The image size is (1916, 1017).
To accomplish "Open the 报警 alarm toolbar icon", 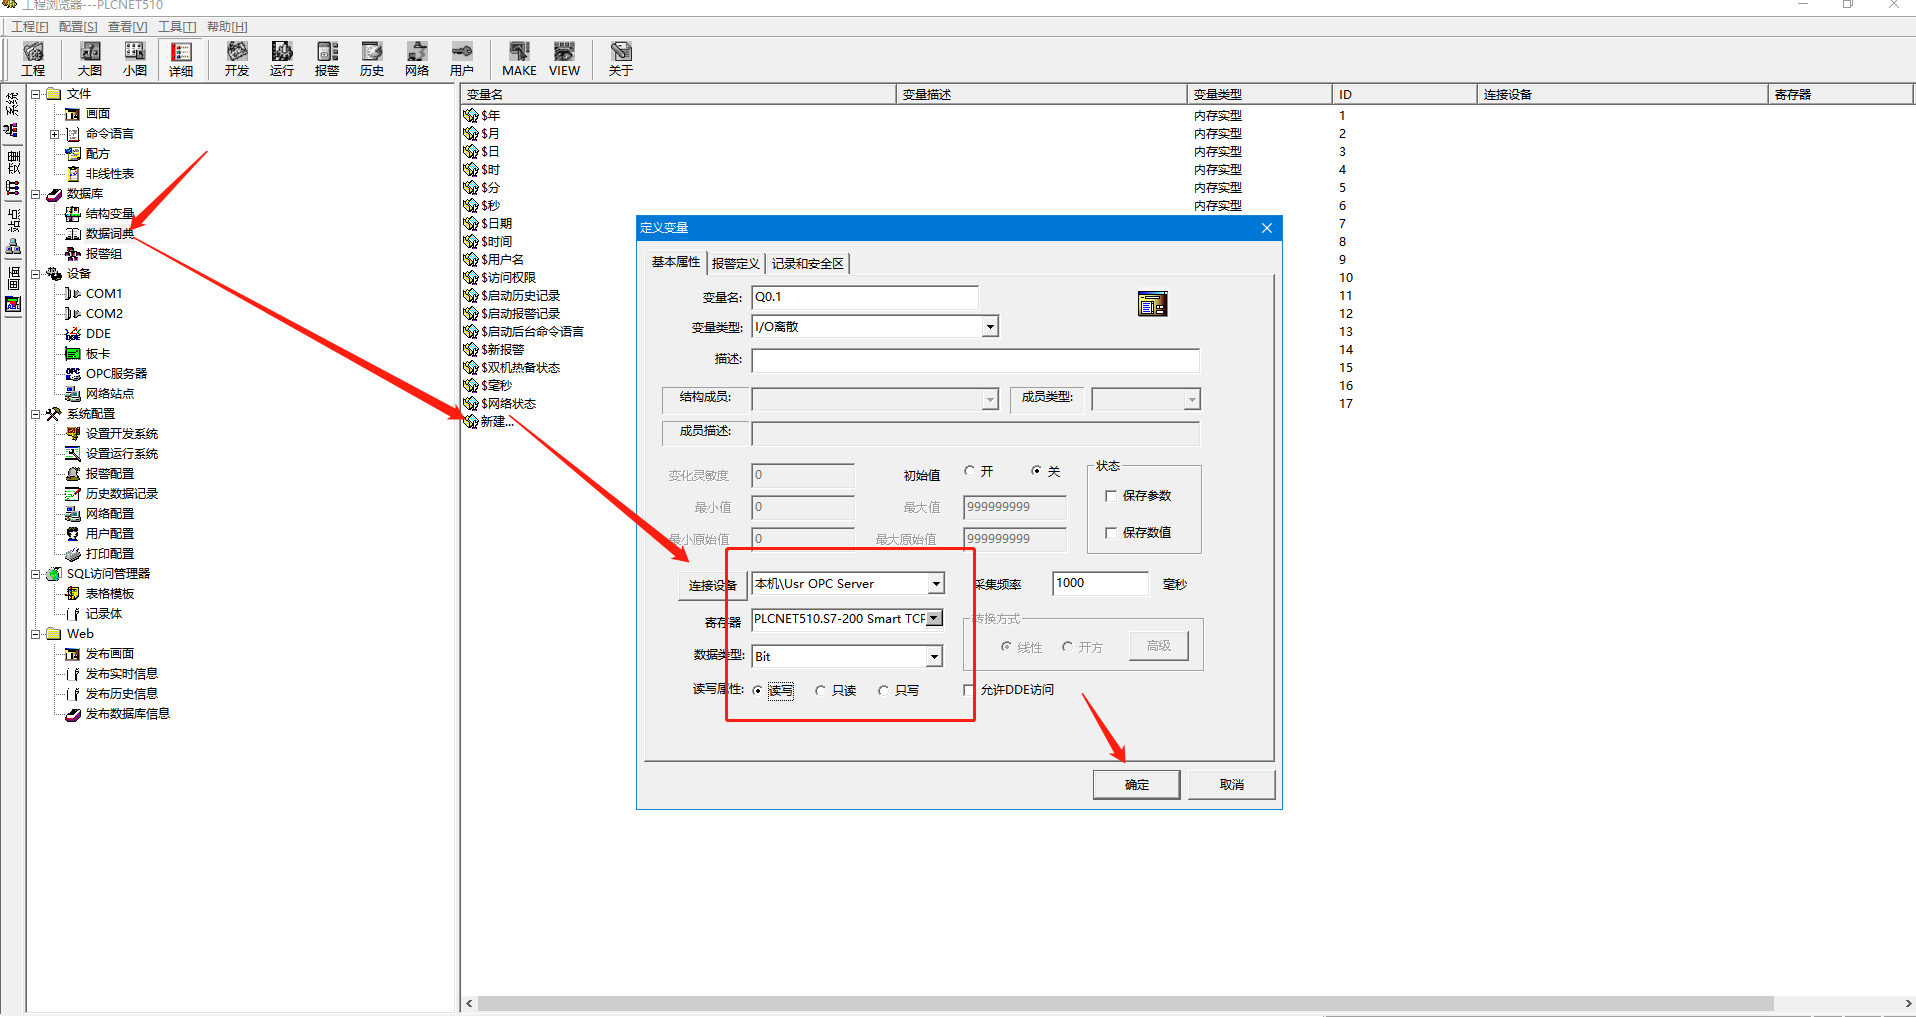I will point(327,59).
